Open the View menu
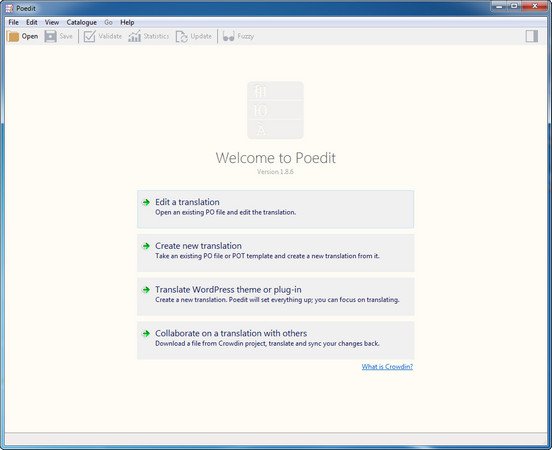 pos(52,22)
